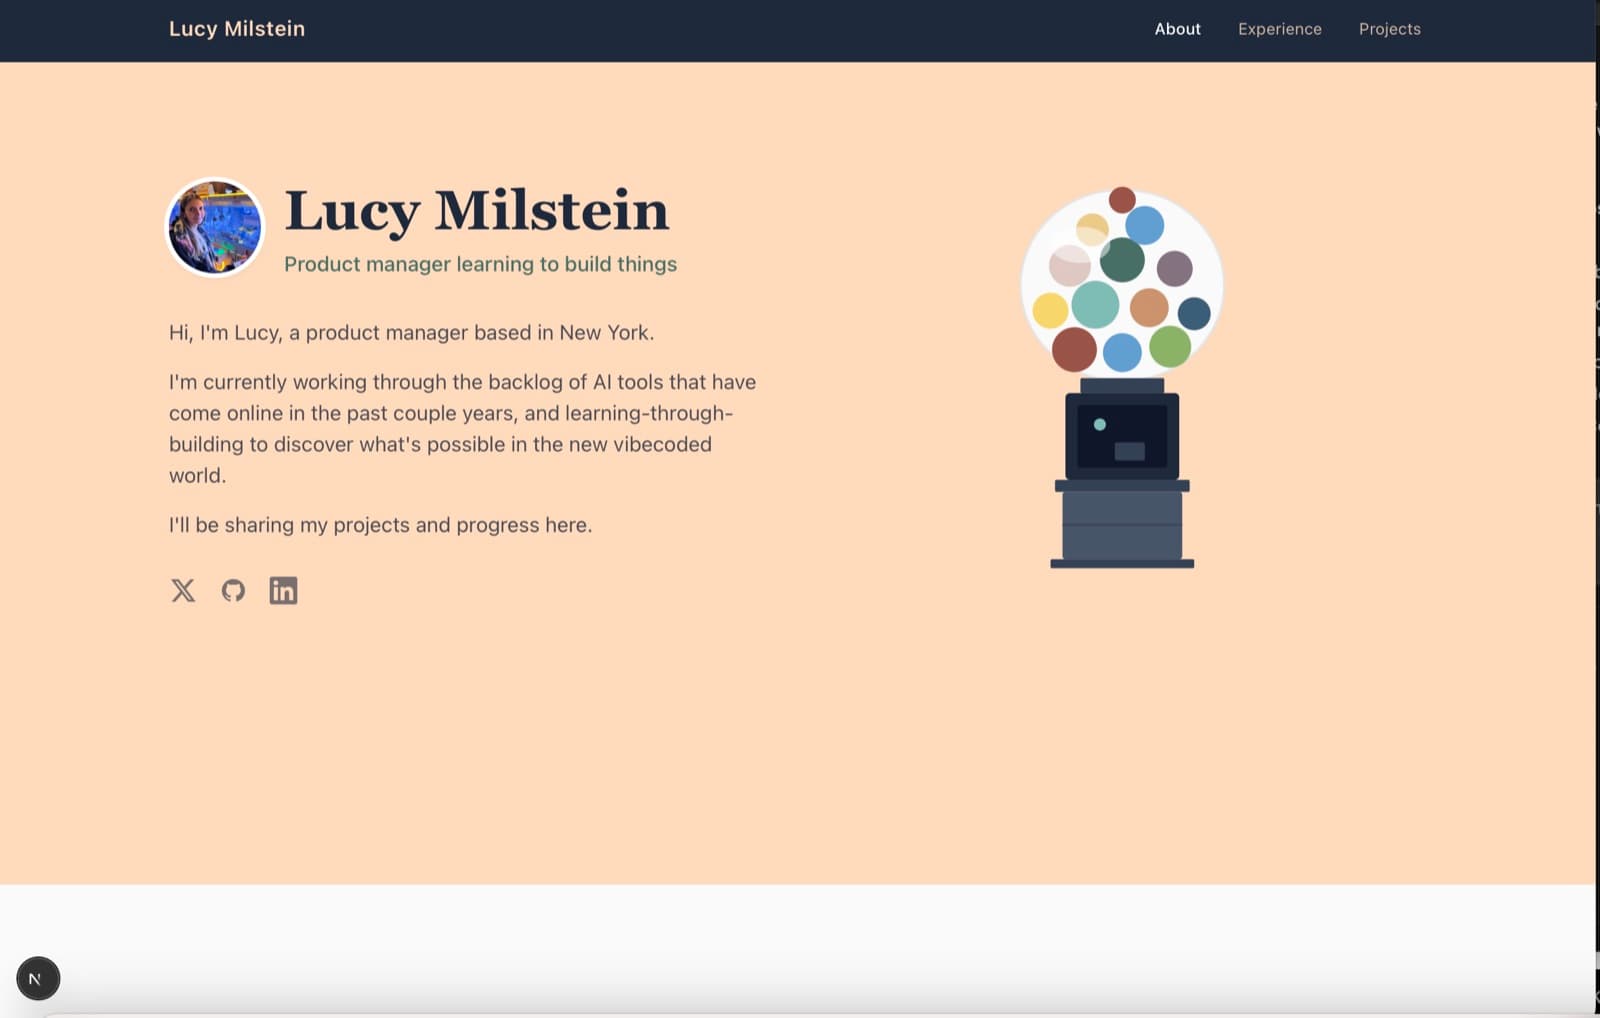Click the circular profile photo avatar
1600x1018 pixels.
point(215,228)
